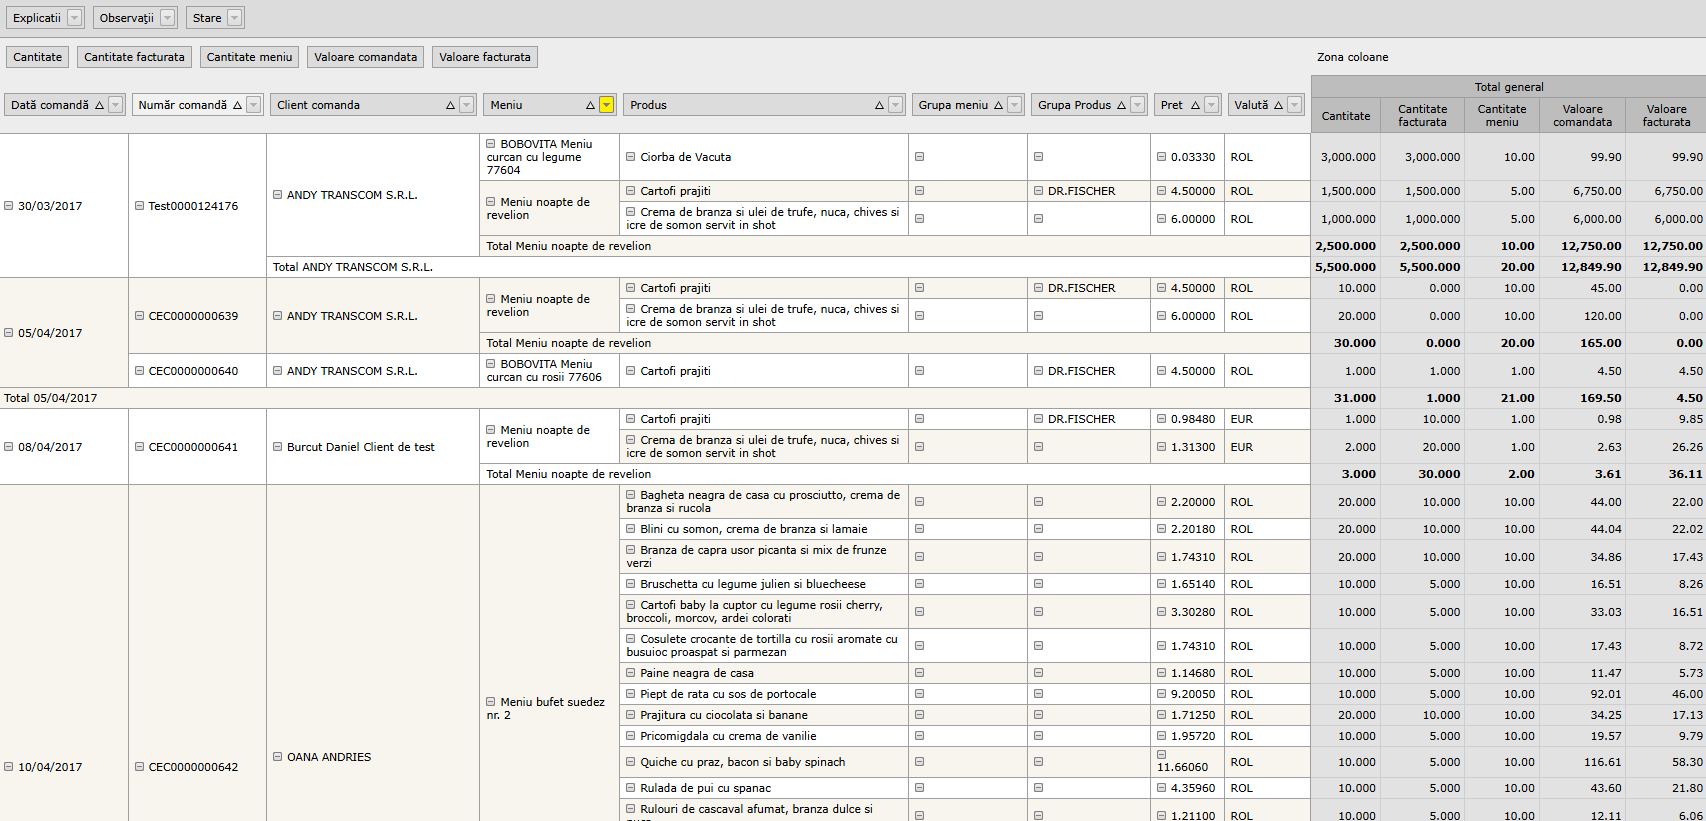Image resolution: width=1706 pixels, height=821 pixels.
Task: Click sort arrow on Client comanda header
Action: (450, 105)
